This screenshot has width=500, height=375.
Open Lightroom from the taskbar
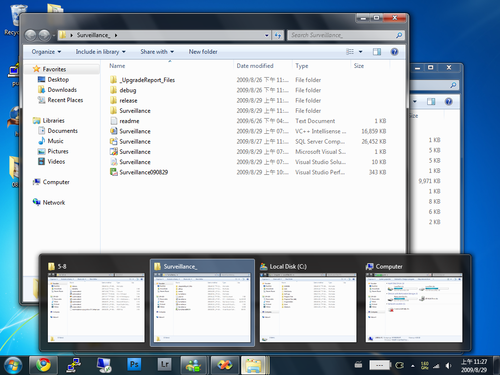165,364
